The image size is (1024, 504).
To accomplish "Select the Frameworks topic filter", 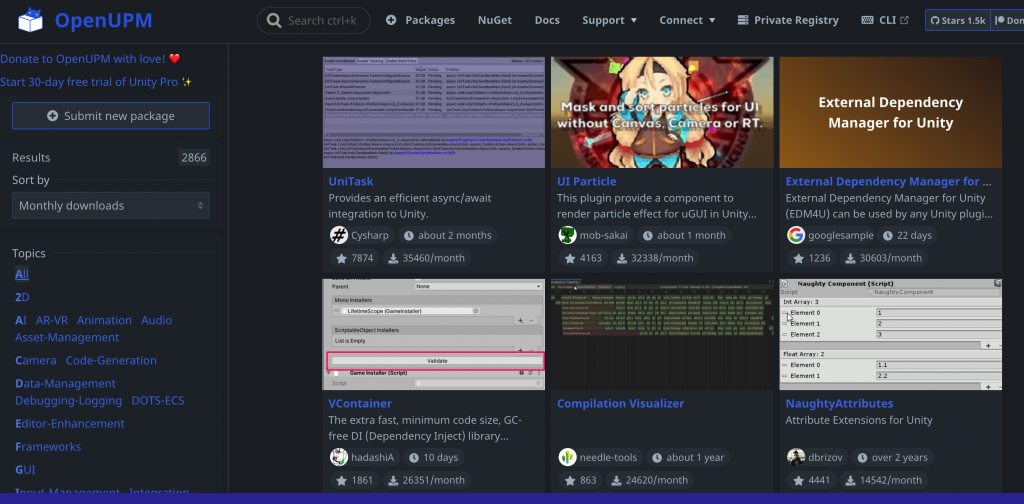I will 48,447.
